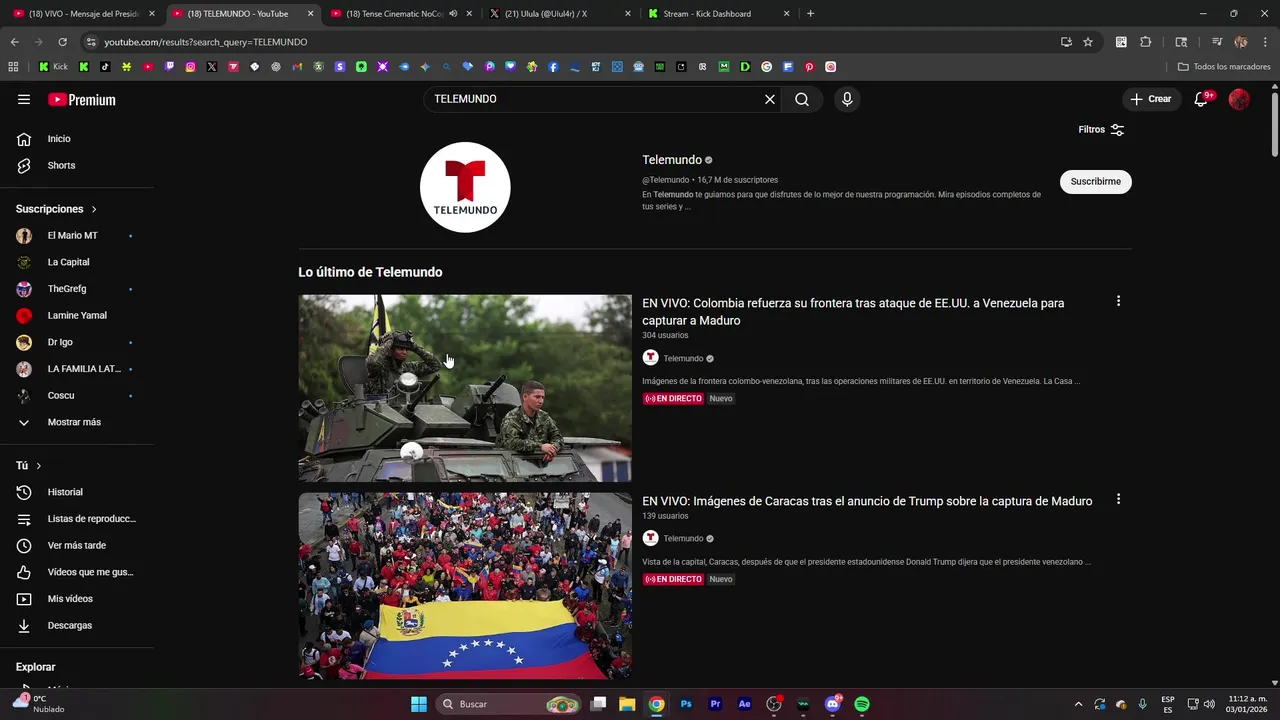Image resolution: width=1280 pixels, height=720 pixels.
Task: Open Chrome three-dot menu
Action: 1264,42
